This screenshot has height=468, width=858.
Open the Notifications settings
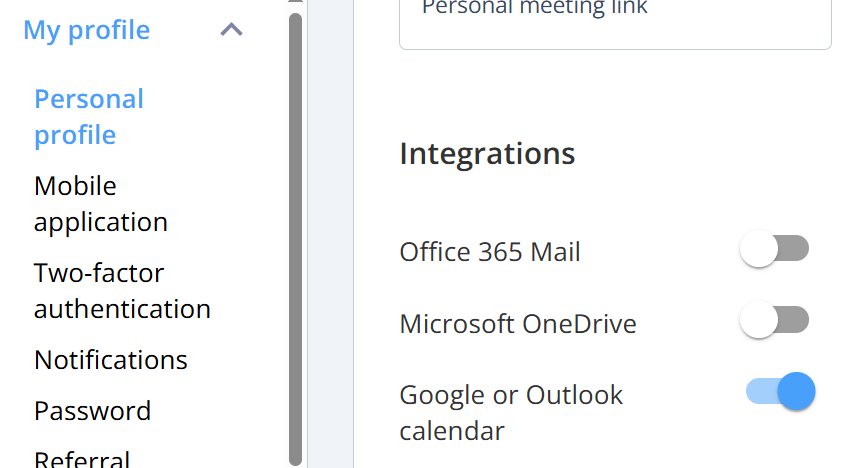tap(111, 360)
